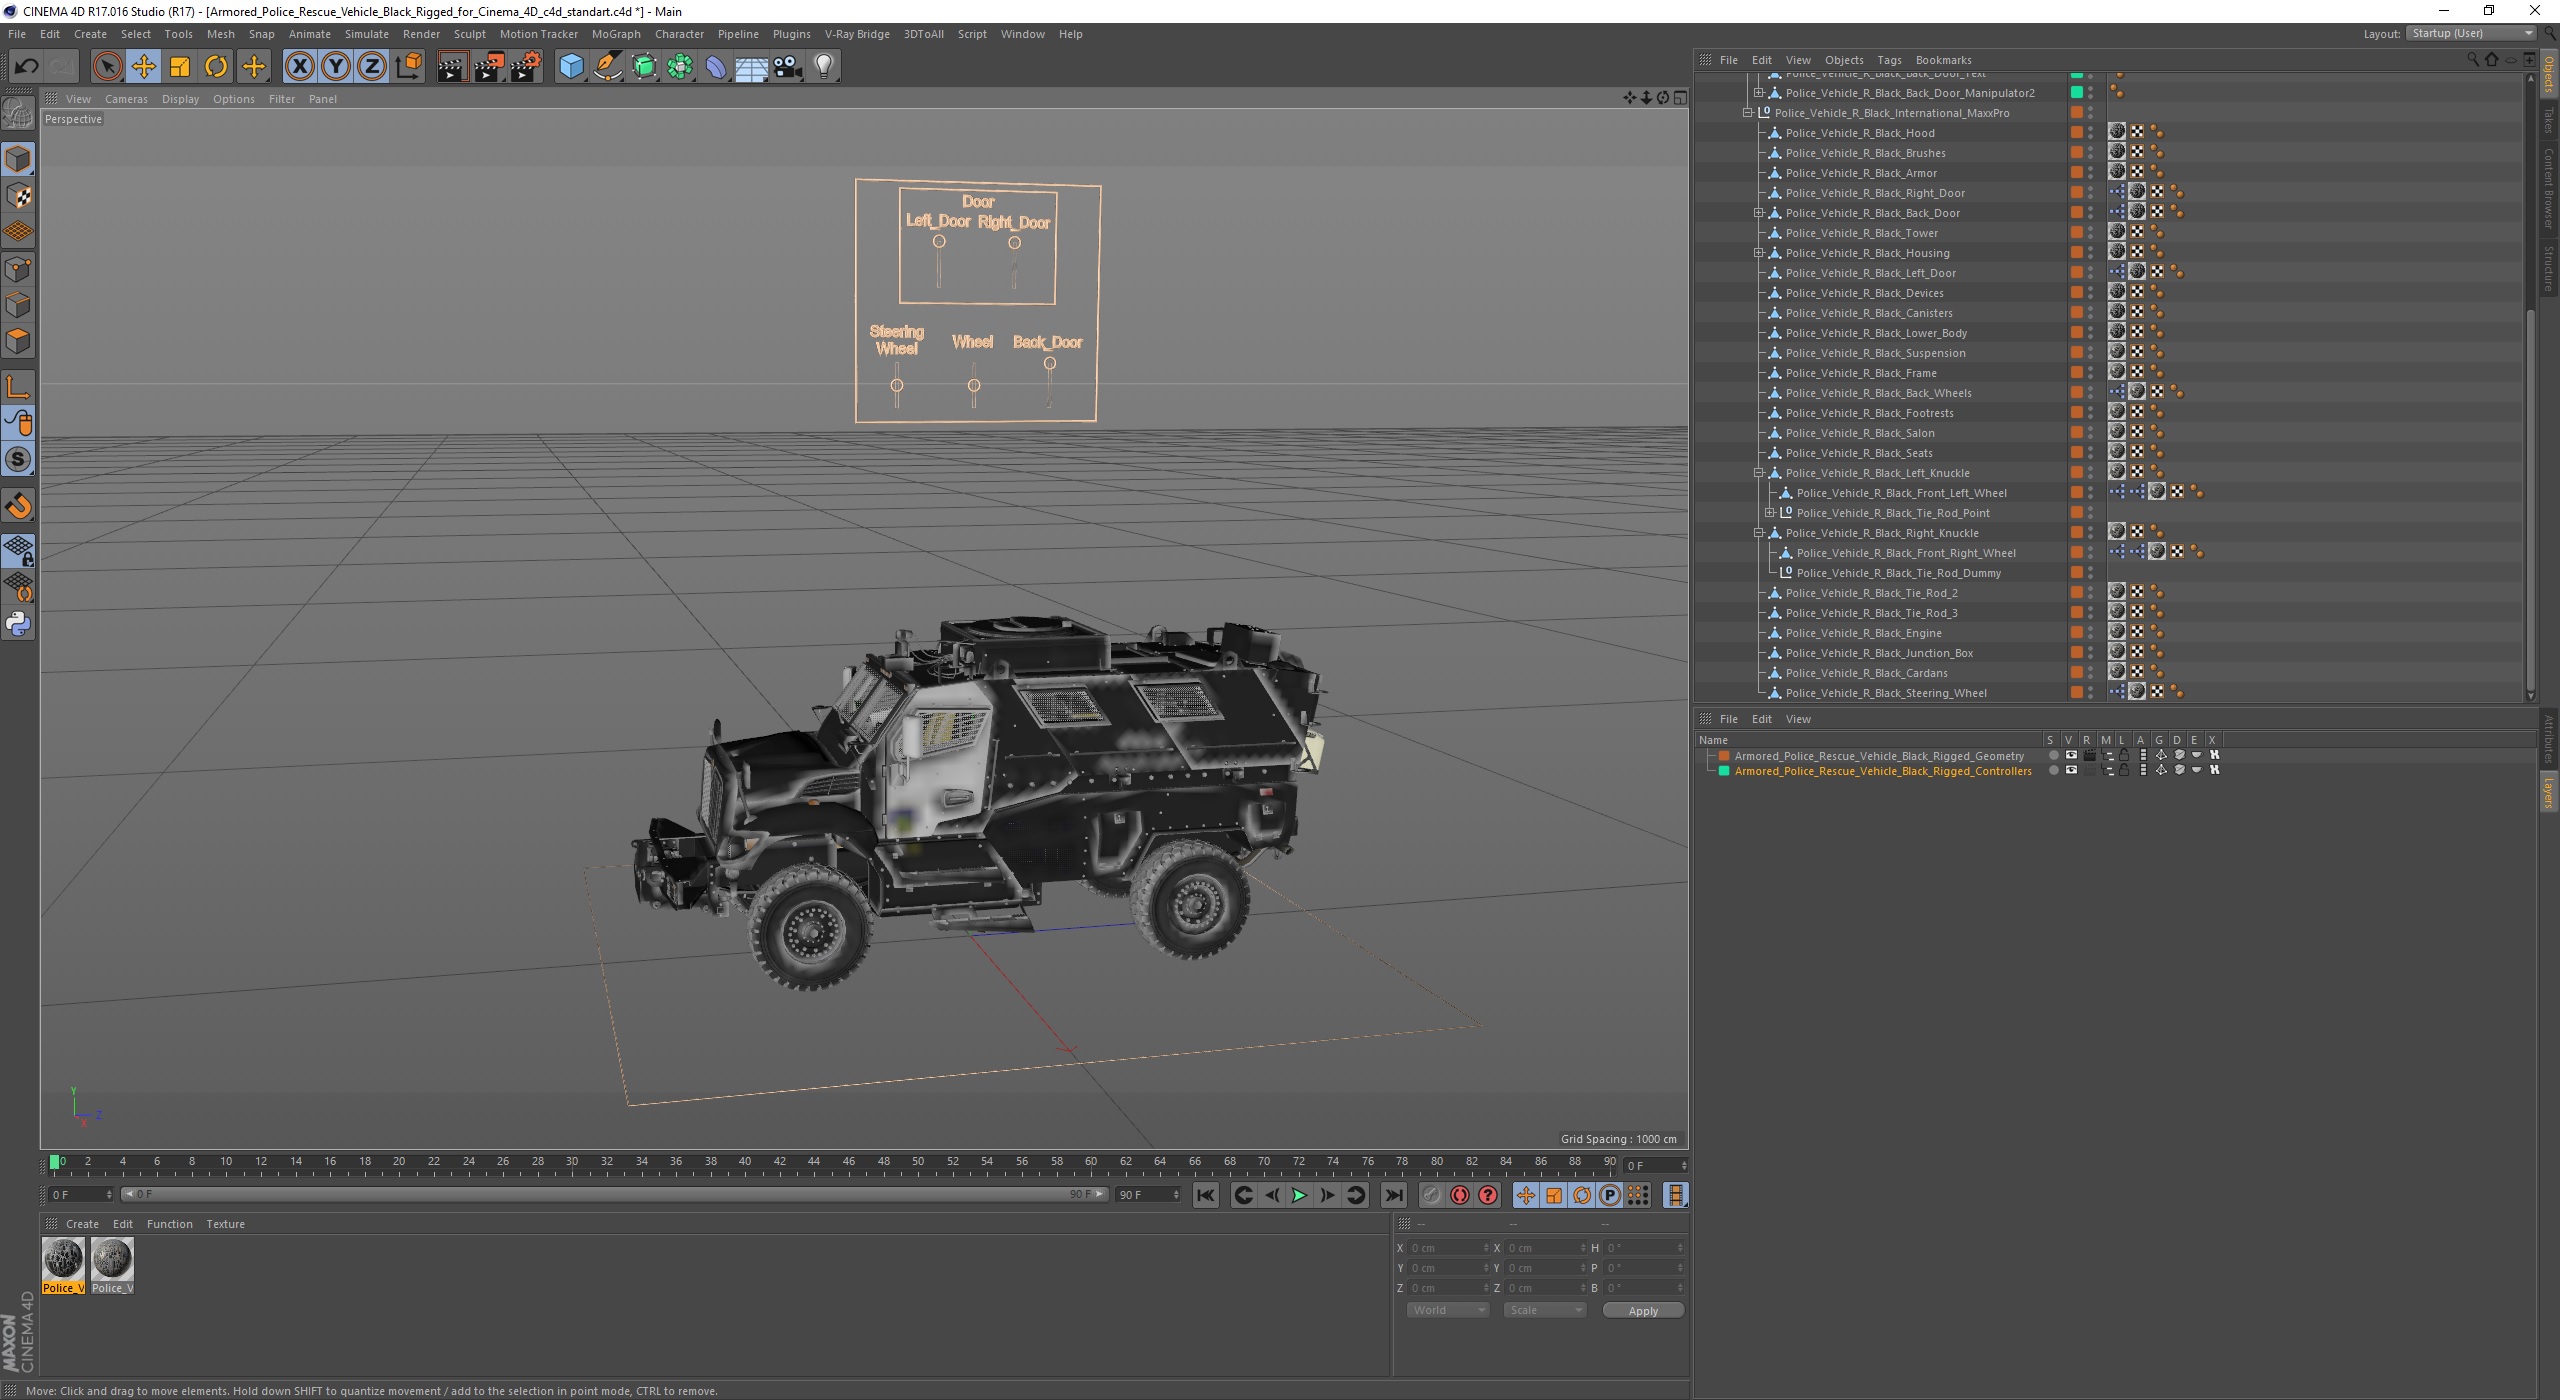Activate the Scale tool in the top toolbar
2560x1400 pixels.
click(x=180, y=67)
